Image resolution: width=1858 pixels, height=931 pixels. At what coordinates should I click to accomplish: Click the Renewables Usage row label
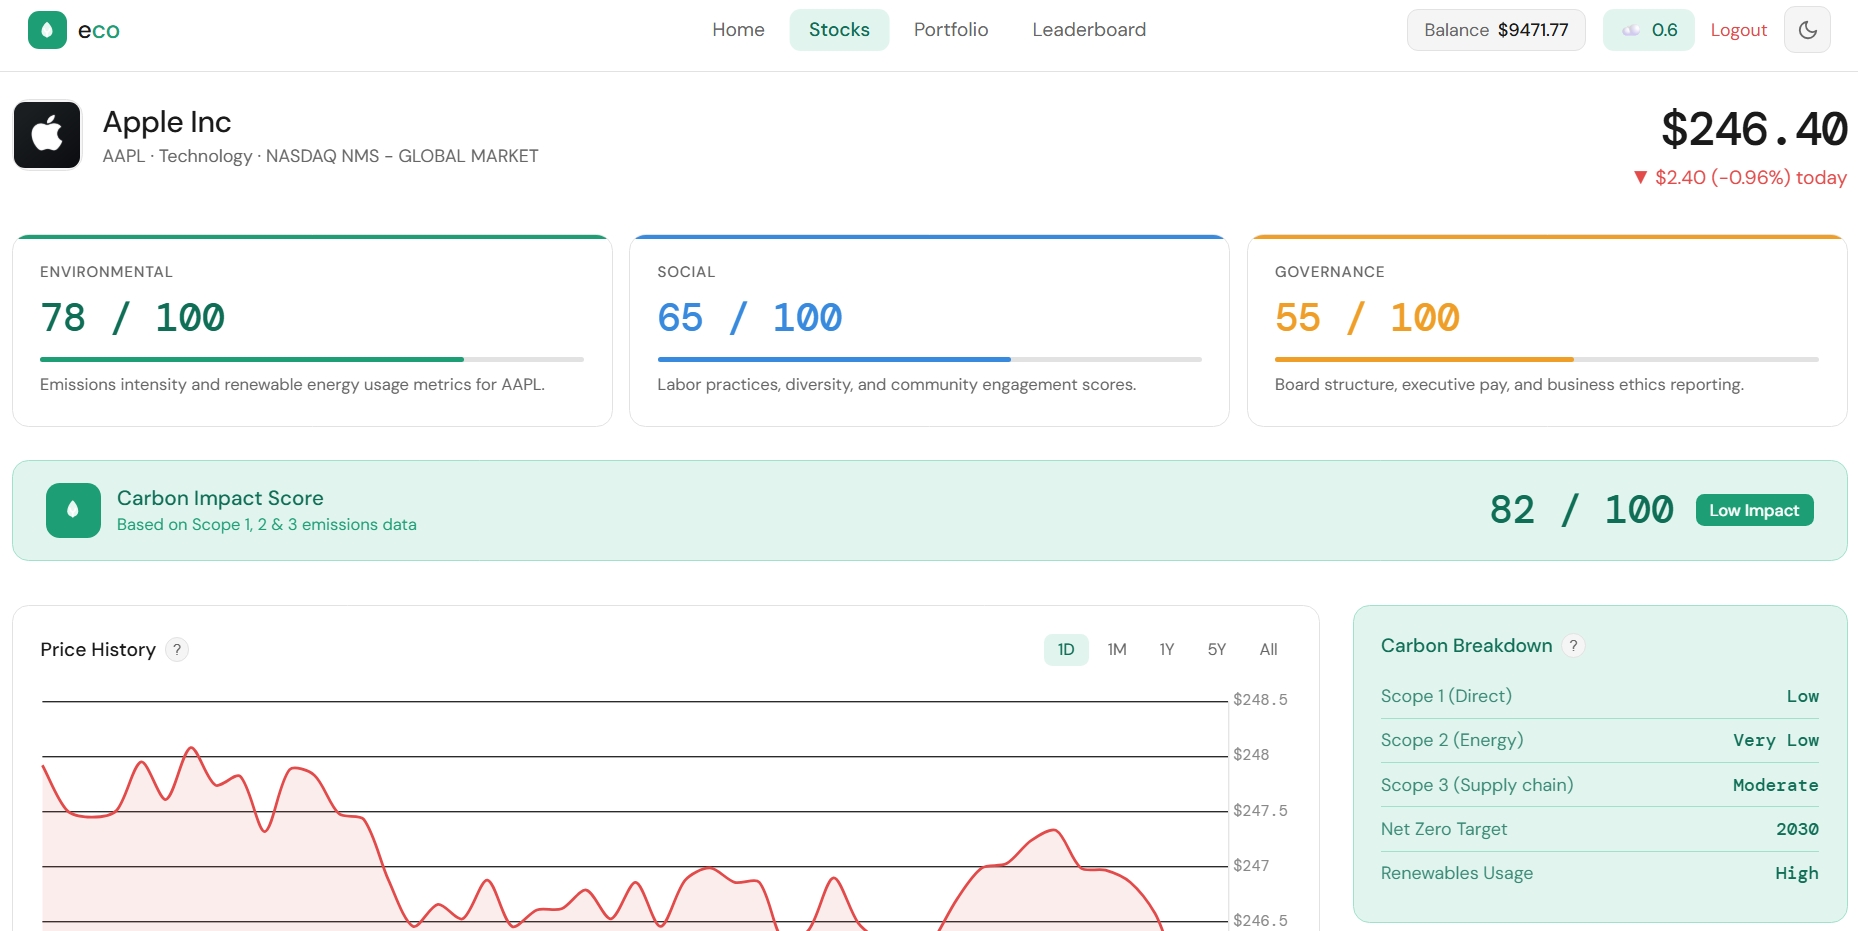coord(1457,873)
